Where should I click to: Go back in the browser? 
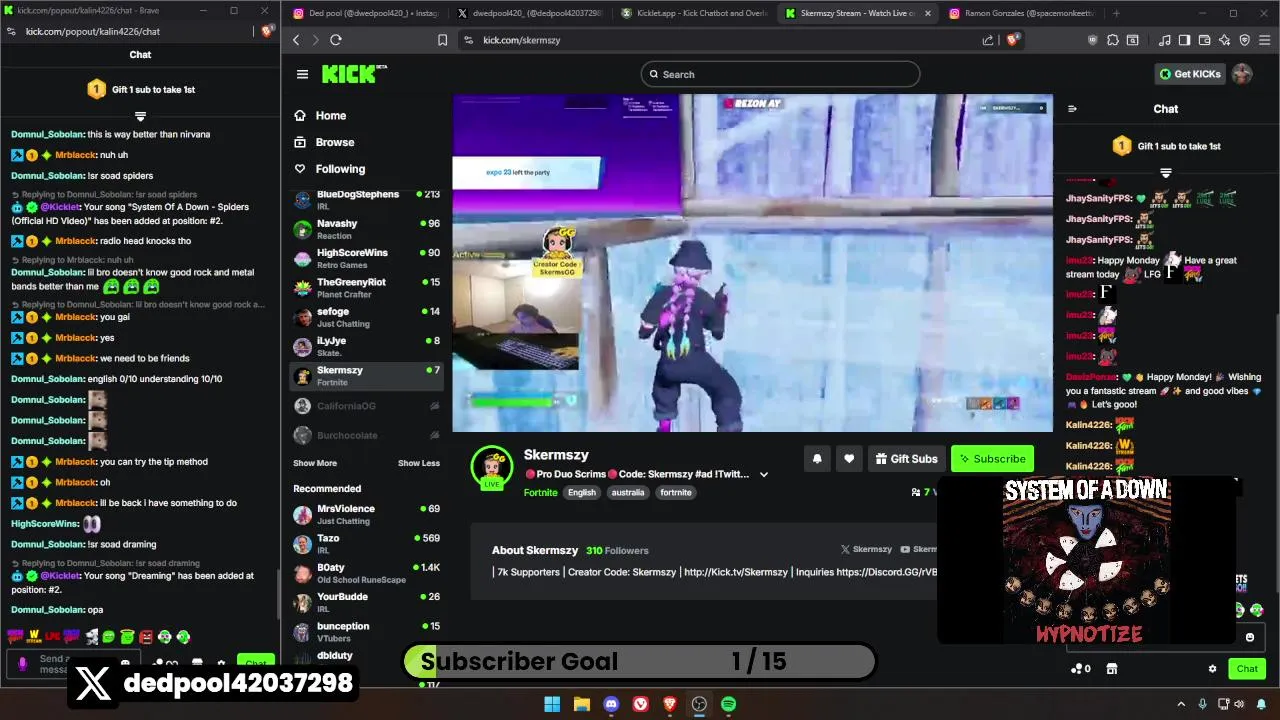click(x=296, y=40)
